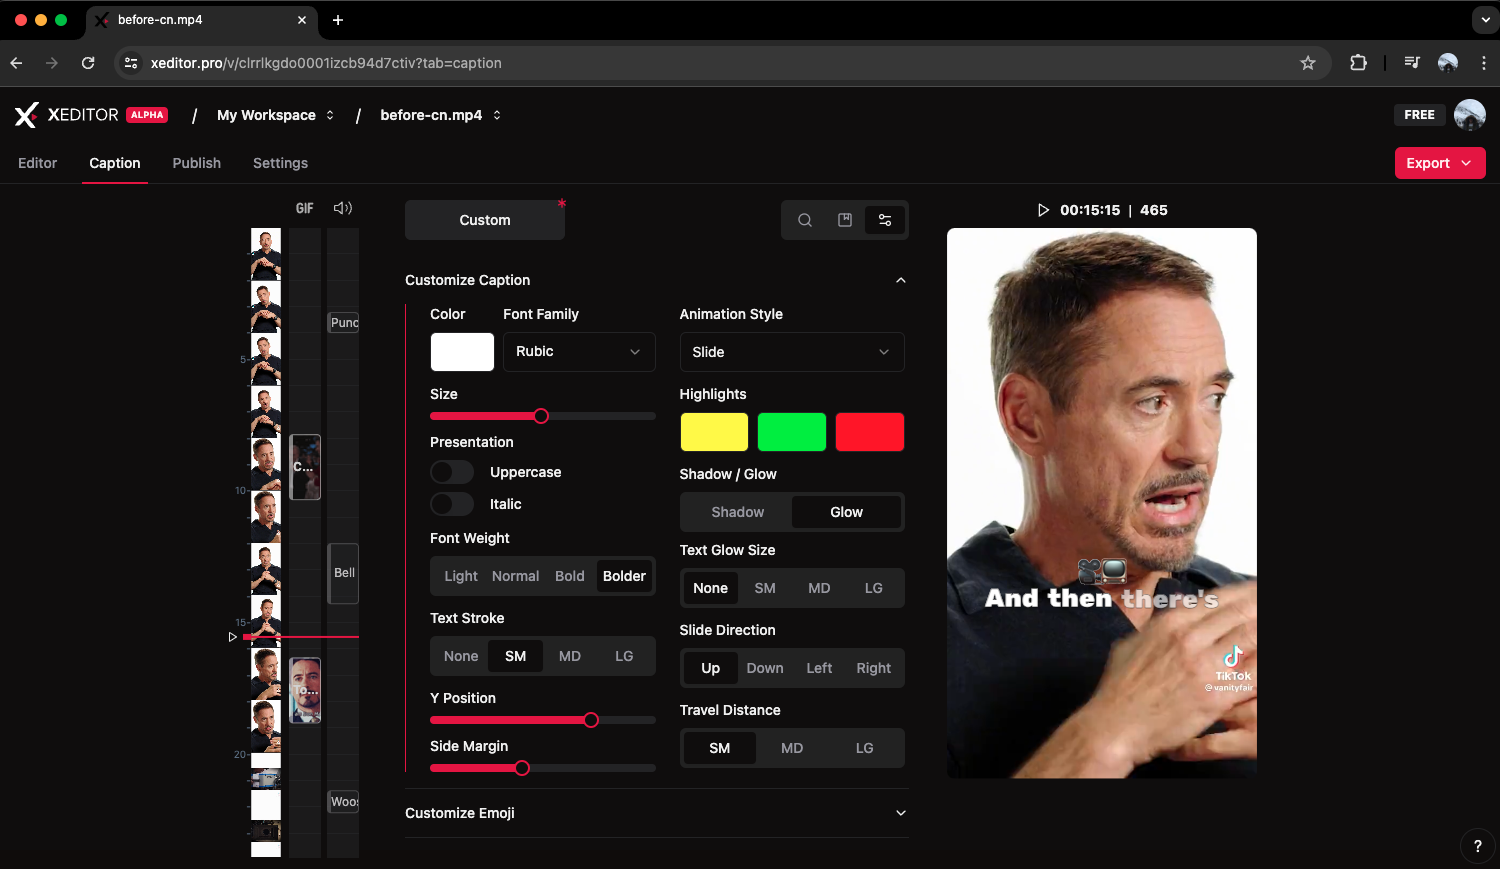Bookmark this page with the star icon
Screen dimensions: 1500x869
tap(1307, 63)
